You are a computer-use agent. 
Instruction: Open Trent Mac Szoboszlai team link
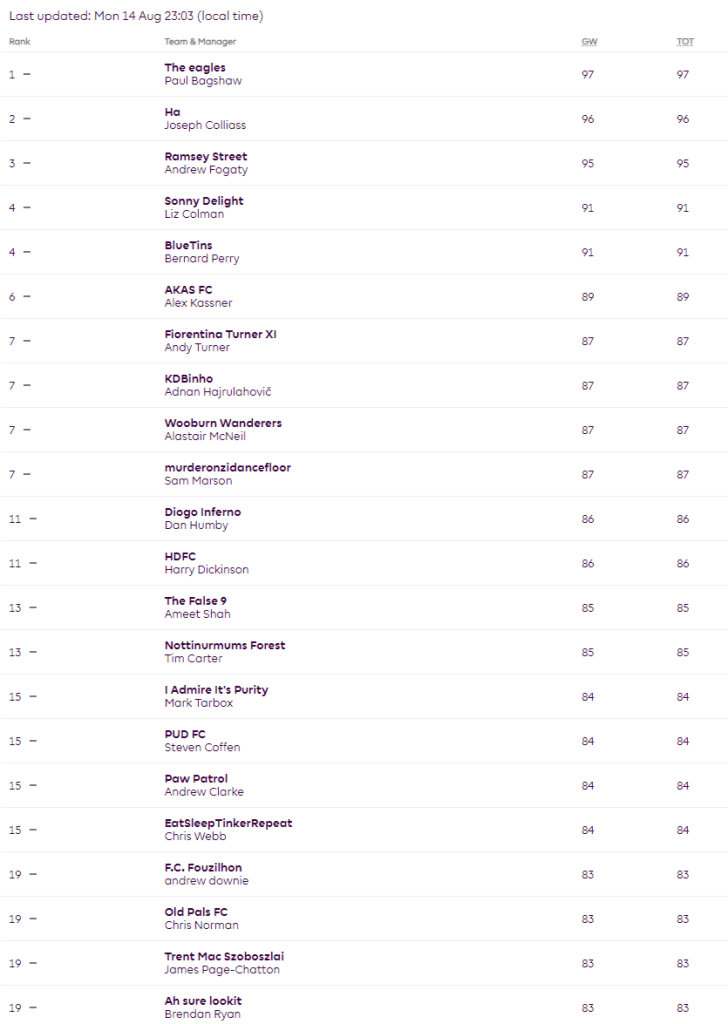(x=224, y=956)
